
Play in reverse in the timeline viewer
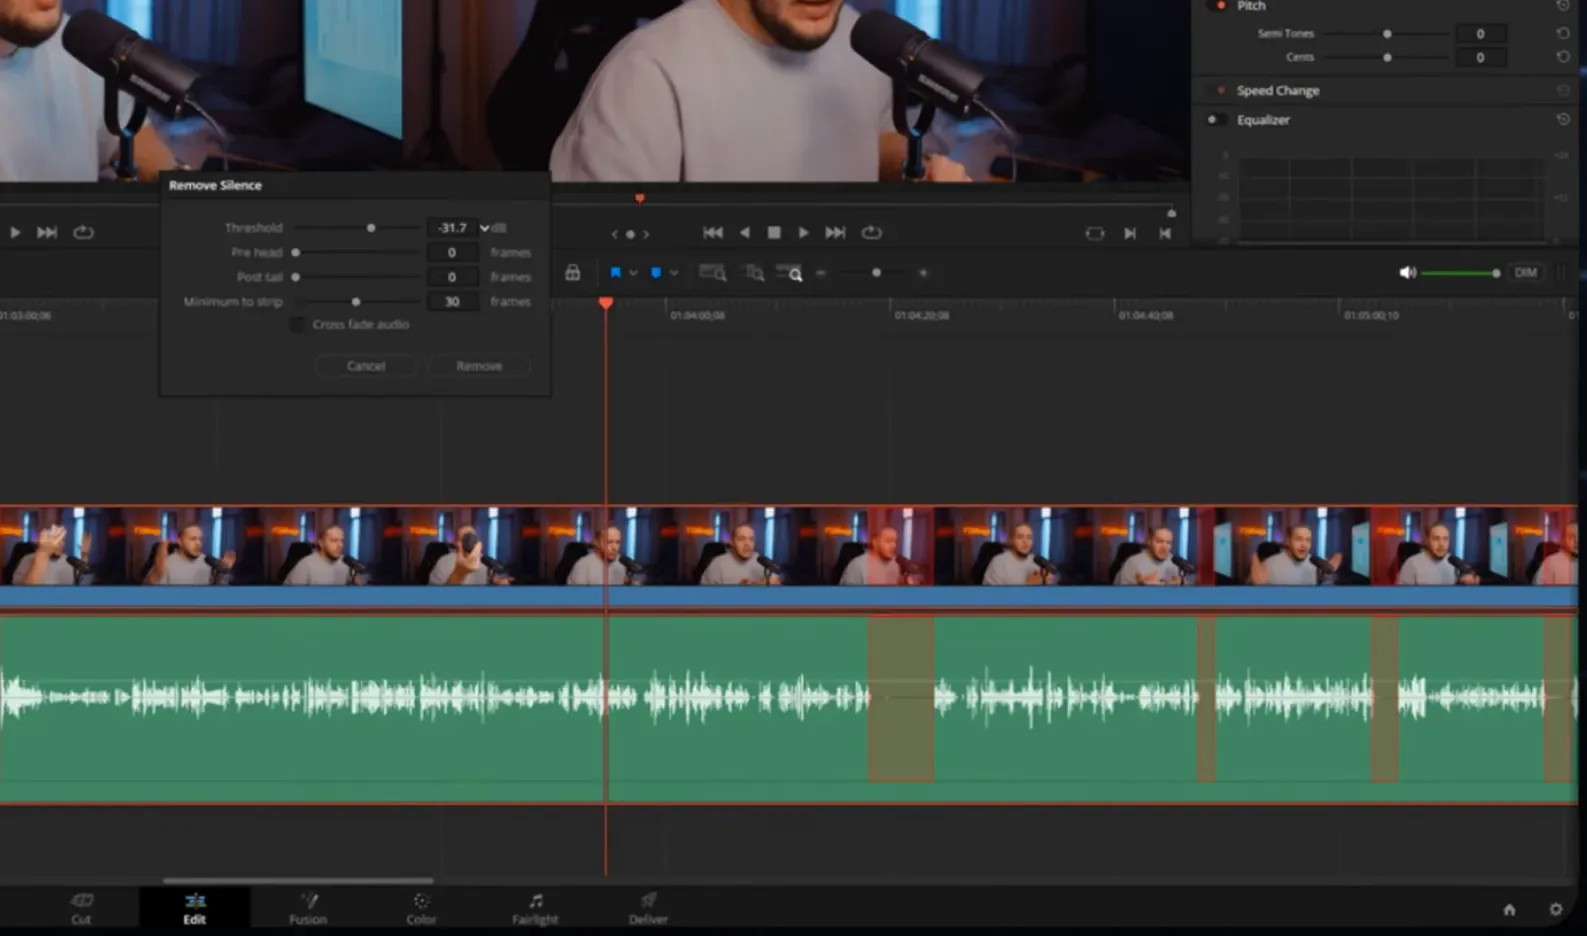point(744,233)
